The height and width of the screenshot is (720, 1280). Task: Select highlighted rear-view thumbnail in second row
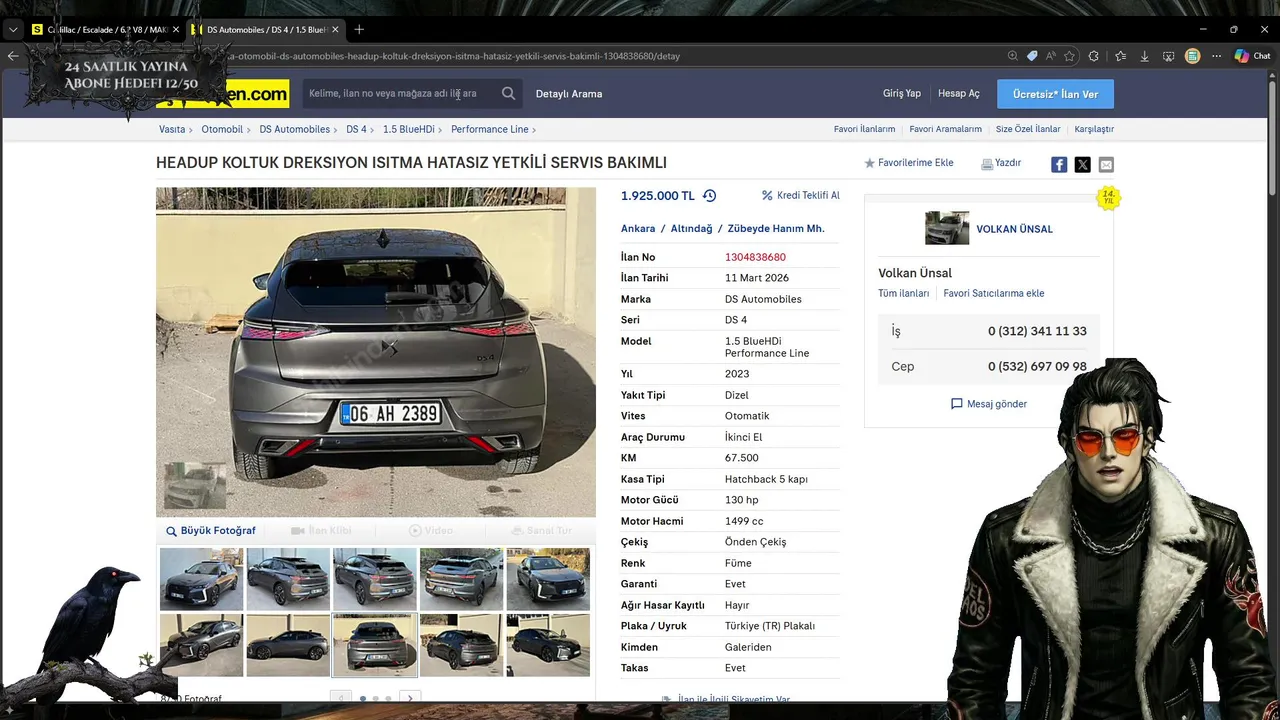[x=375, y=645]
